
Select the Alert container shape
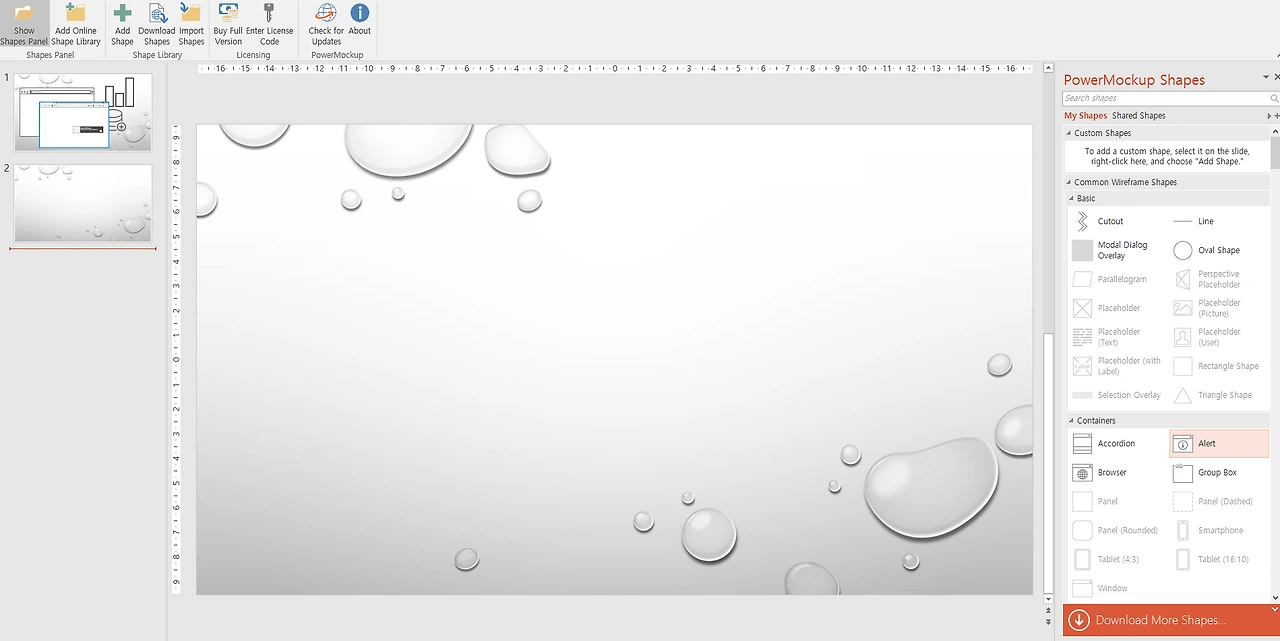[x=1219, y=443]
